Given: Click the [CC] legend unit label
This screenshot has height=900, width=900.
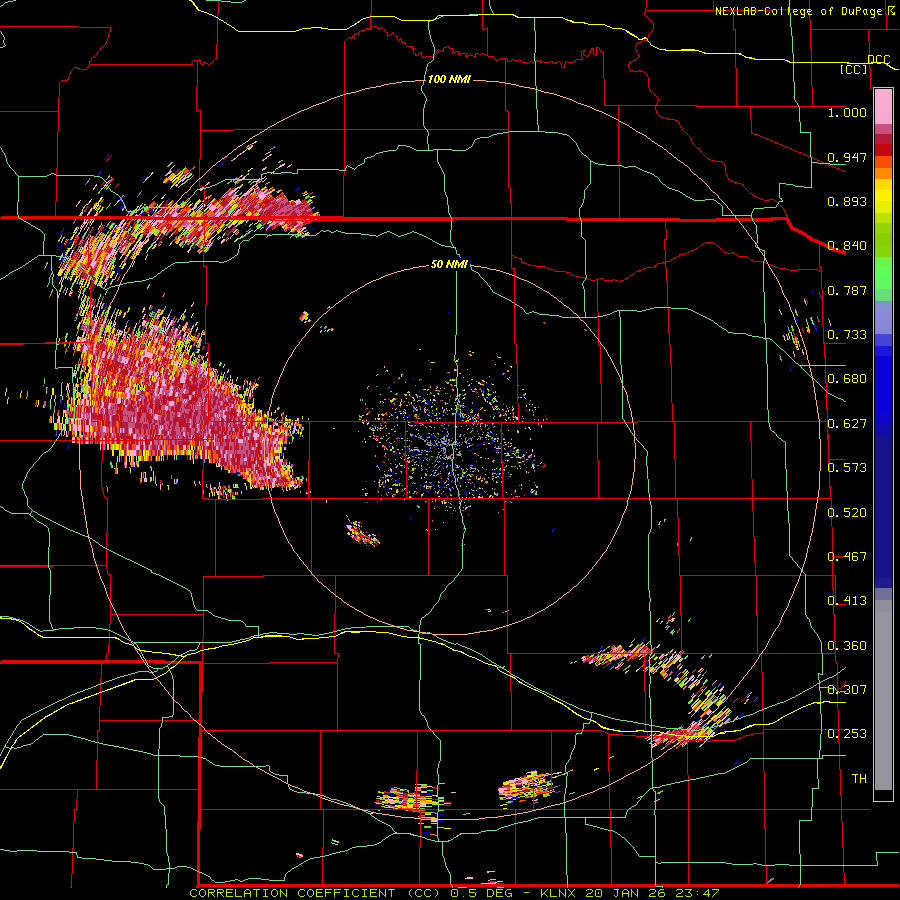Looking at the screenshot, I should click(853, 69).
